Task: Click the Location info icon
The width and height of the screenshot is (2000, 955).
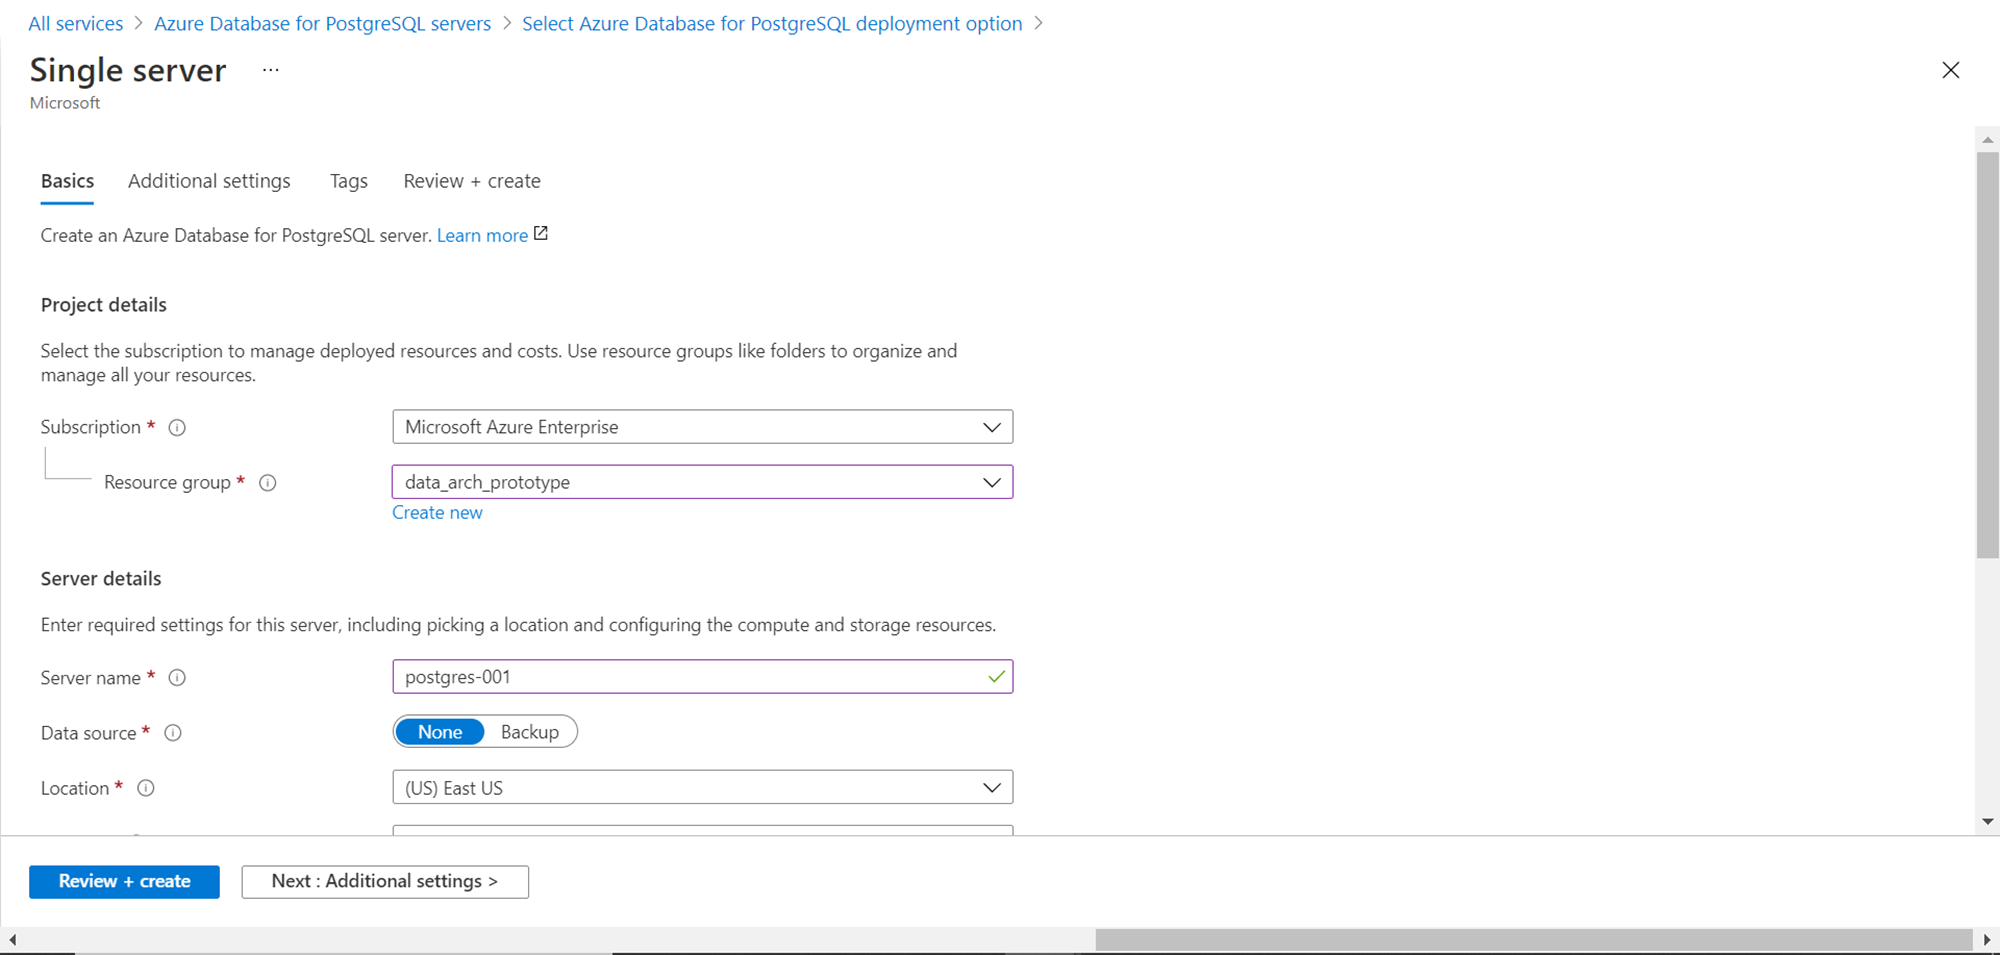Action: [146, 788]
